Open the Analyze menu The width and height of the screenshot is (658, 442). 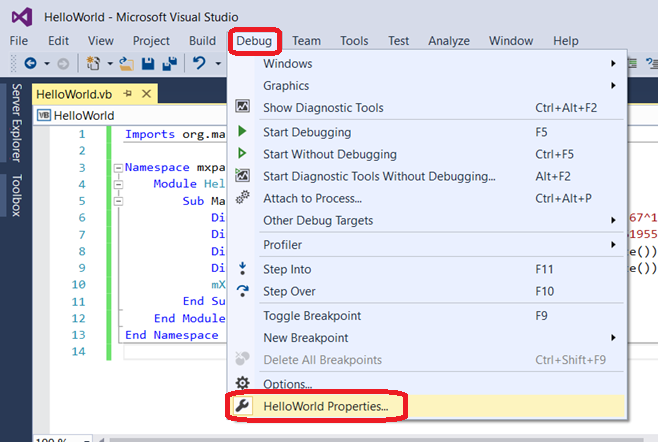click(449, 41)
